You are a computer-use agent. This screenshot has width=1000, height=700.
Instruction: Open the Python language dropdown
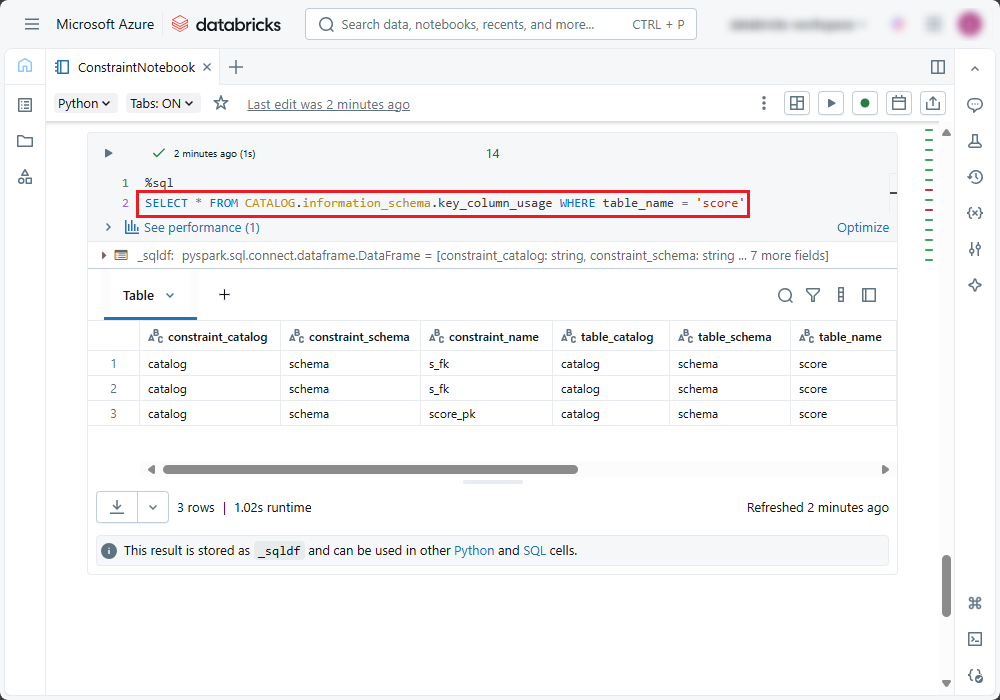click(x=86, y=103)
